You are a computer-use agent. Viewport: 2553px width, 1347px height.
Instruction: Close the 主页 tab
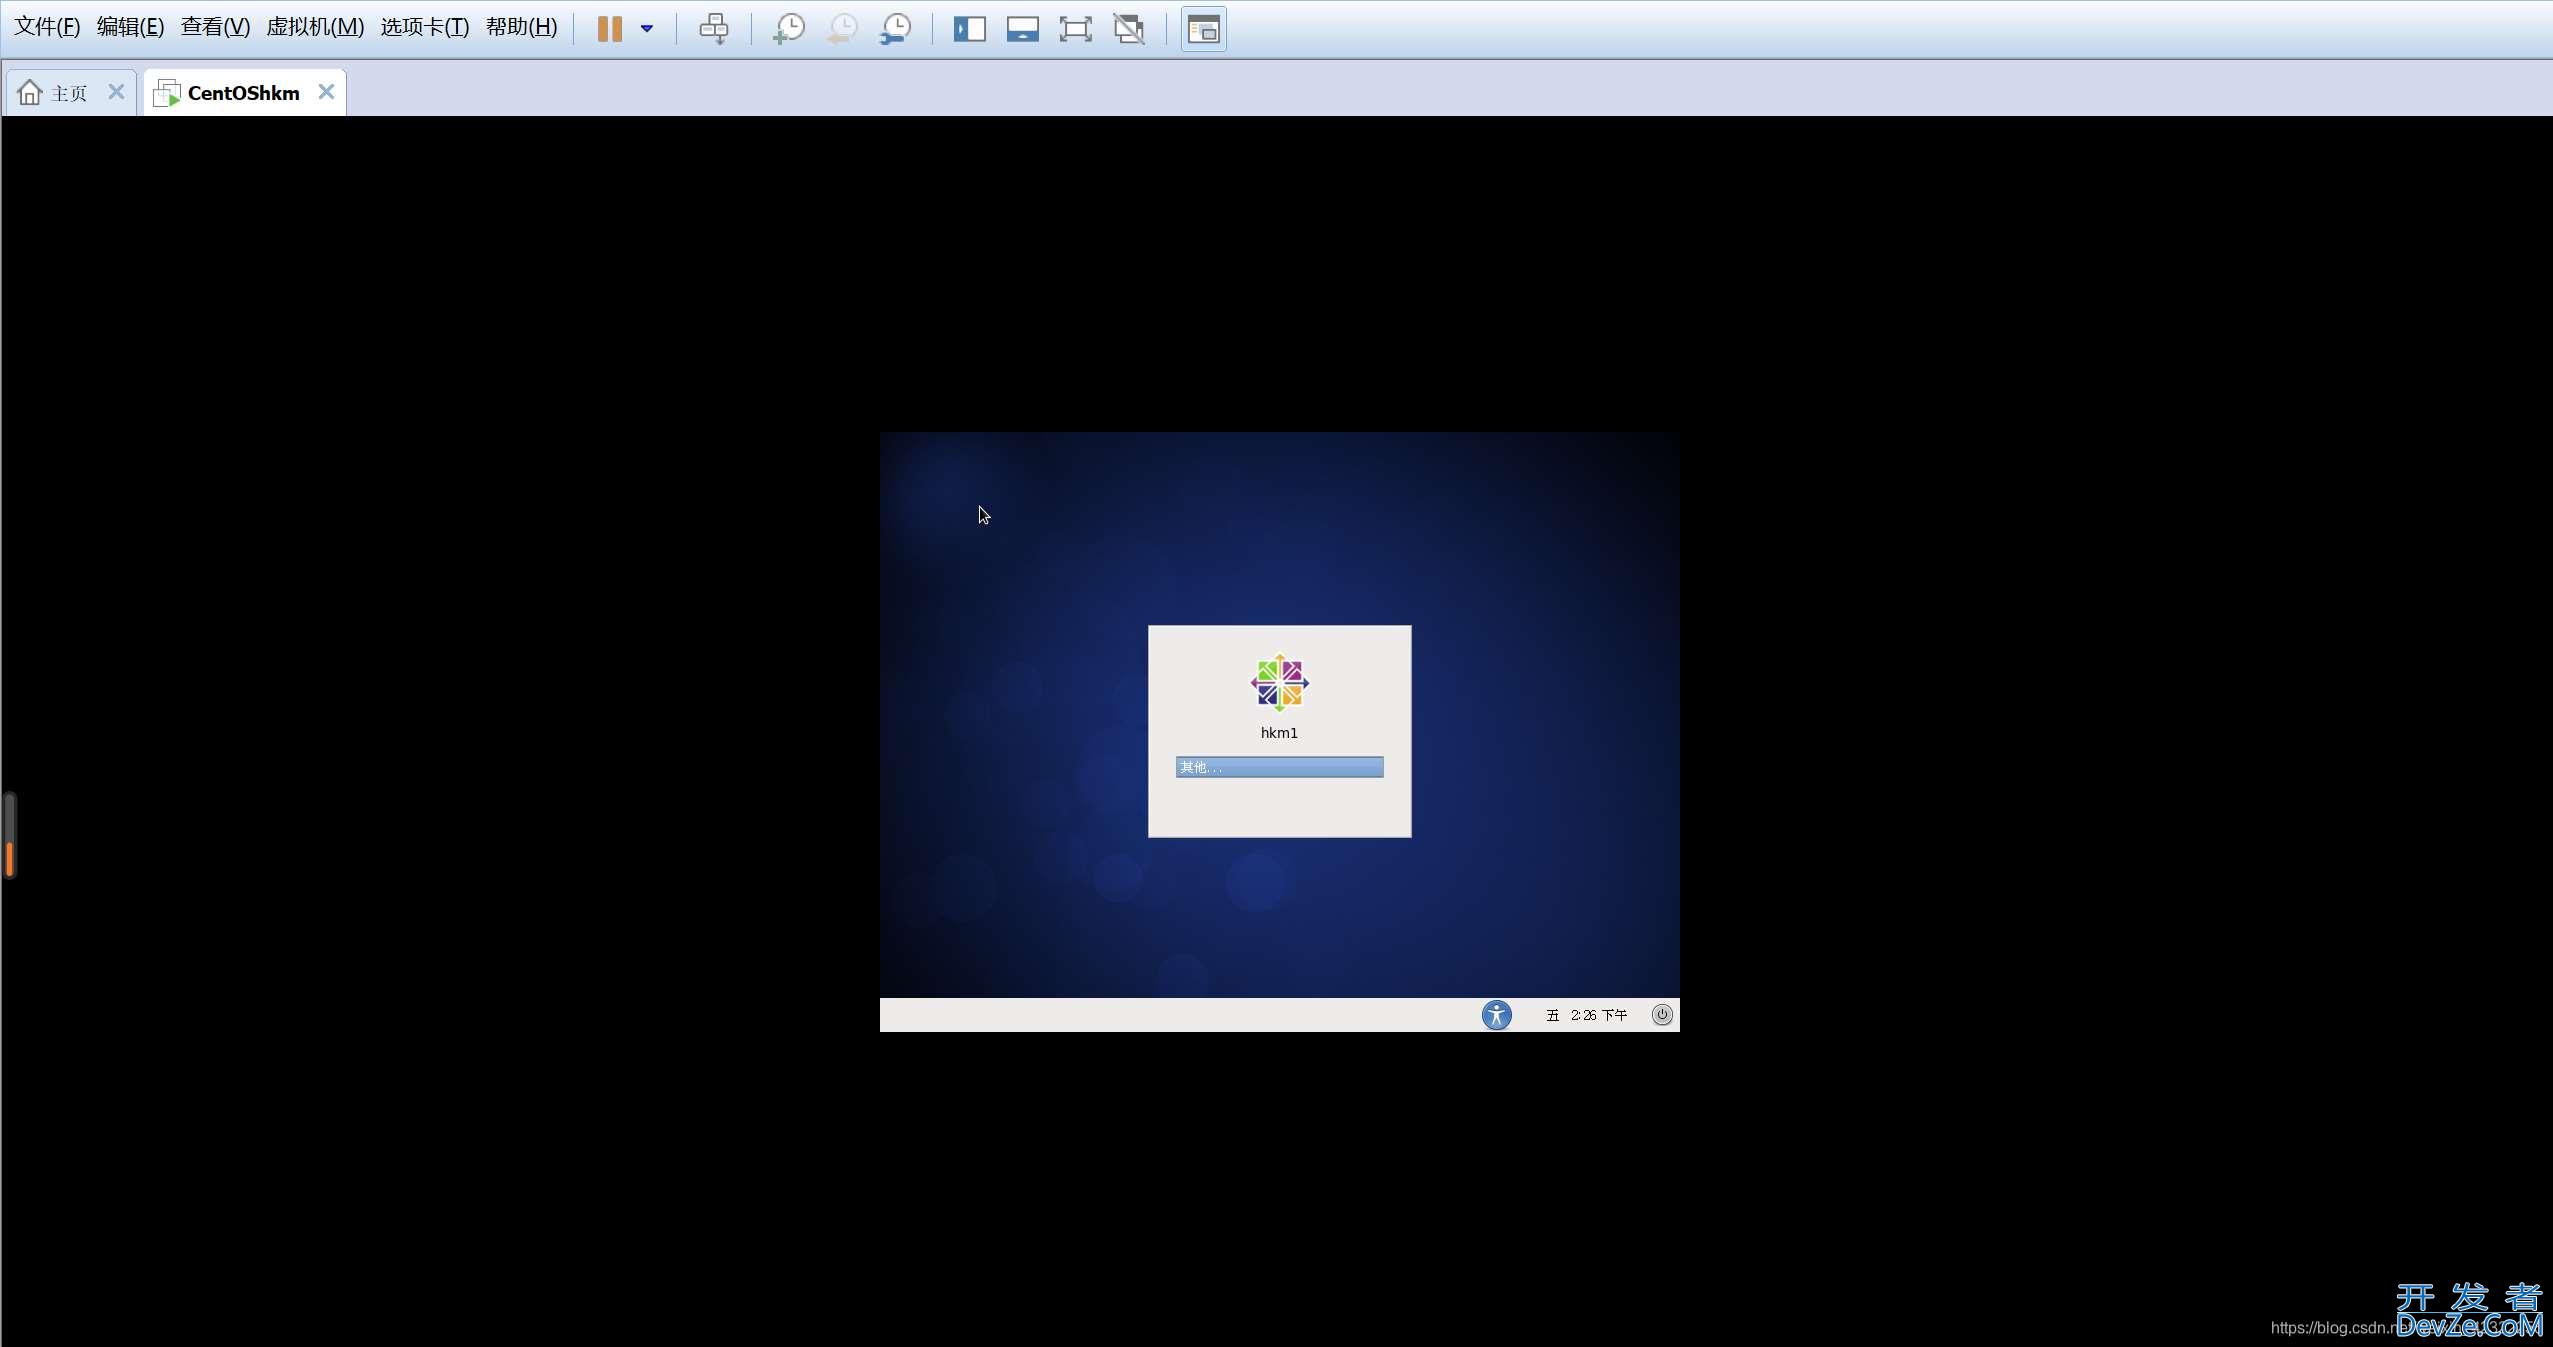point(116,92)
